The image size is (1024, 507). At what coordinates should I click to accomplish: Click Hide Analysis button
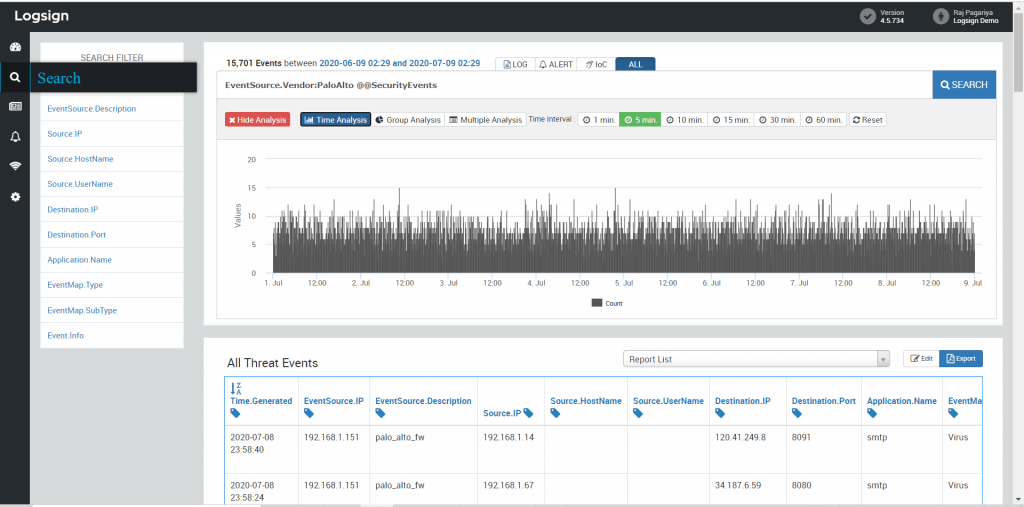coord(257,120)
